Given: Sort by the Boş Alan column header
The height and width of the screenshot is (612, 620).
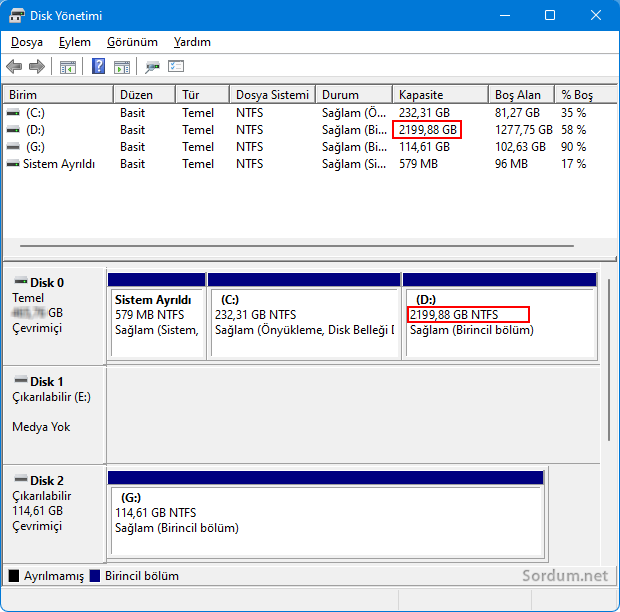Looking at the screenshot, I should coord(522,95).
